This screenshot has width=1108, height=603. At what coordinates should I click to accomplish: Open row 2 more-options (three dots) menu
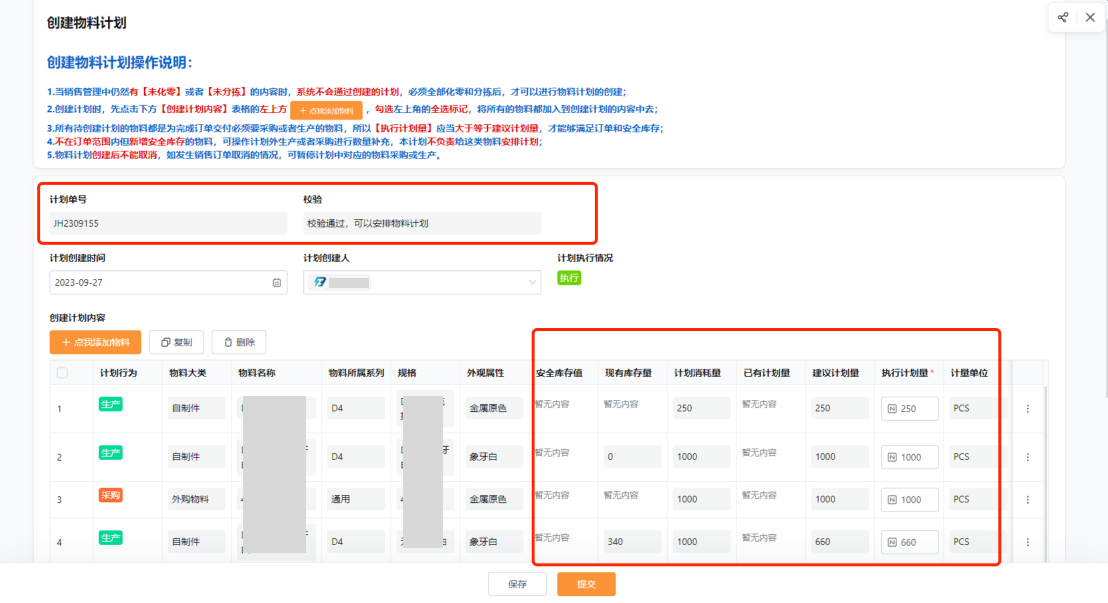pos(1027,457)
